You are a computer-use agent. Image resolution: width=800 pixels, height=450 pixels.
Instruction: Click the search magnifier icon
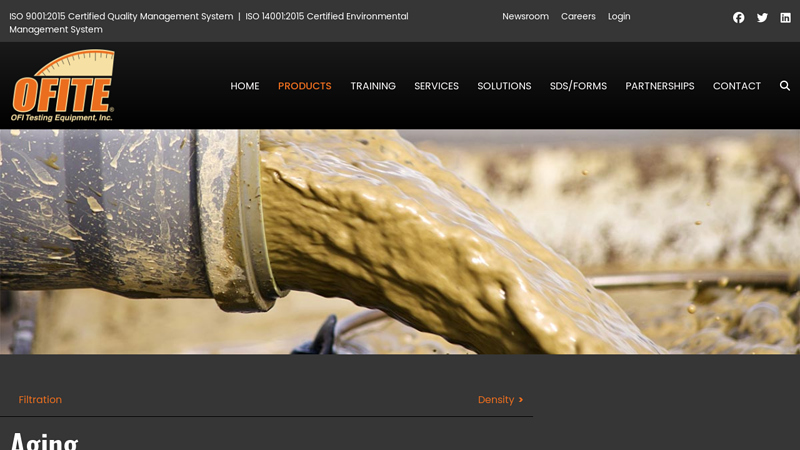(x=785, y=86)
